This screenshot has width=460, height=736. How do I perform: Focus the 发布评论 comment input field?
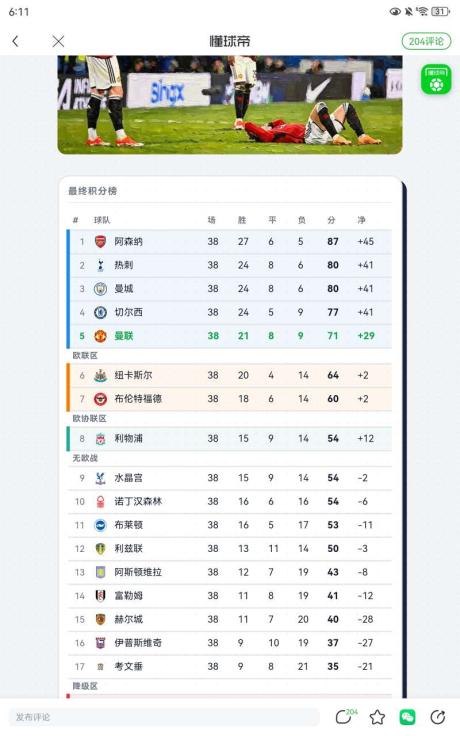[x=164, y=717]
